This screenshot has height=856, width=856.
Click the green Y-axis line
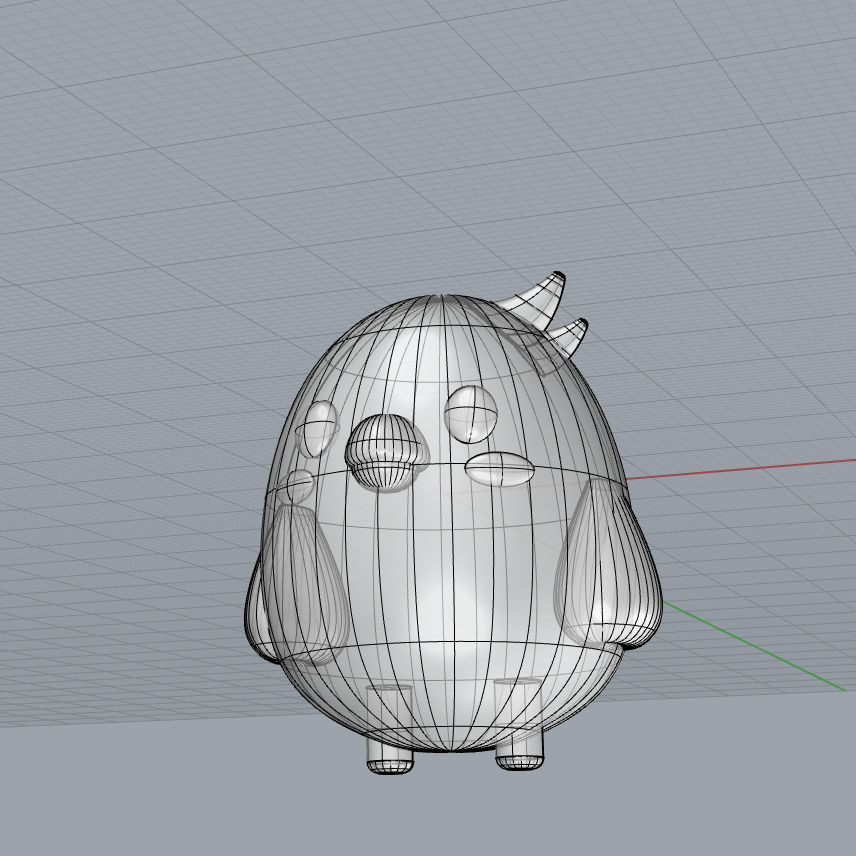tap(756, 646)
